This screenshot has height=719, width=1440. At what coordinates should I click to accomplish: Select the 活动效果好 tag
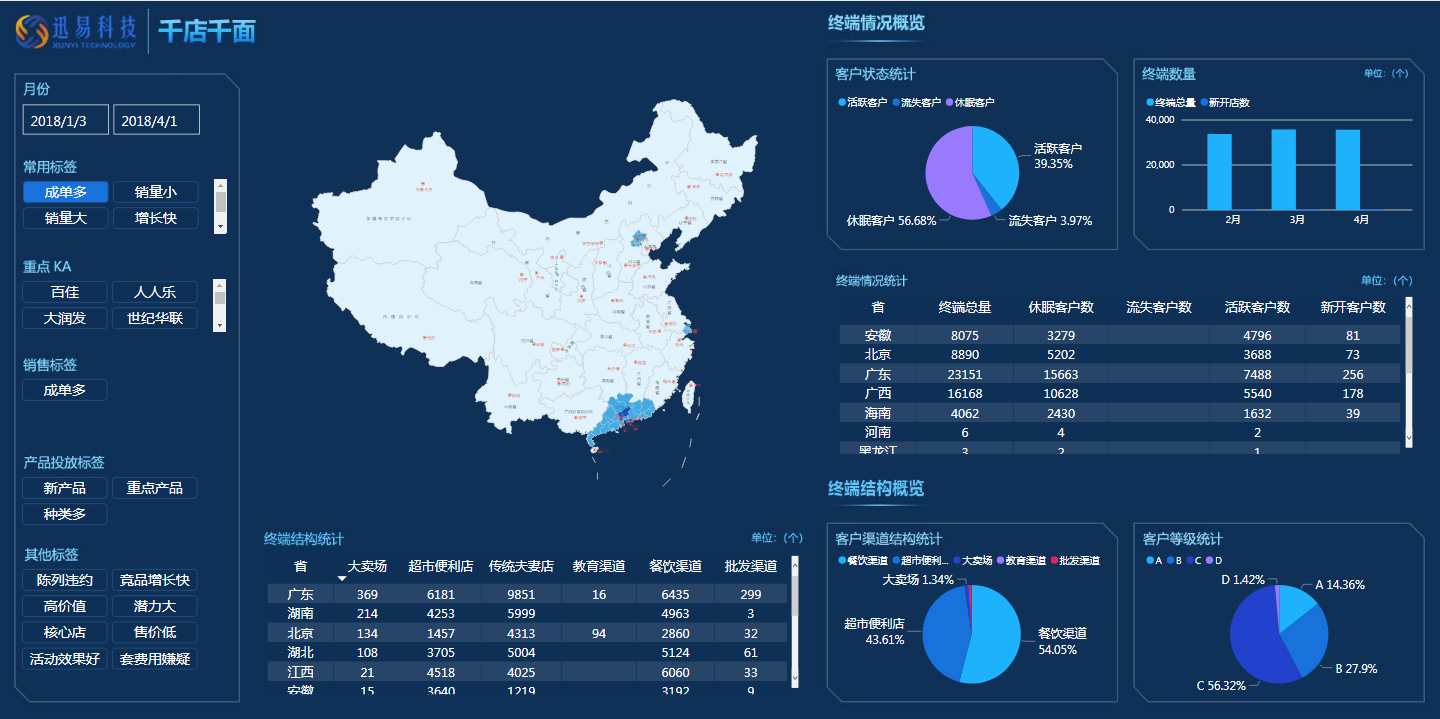[65, 659]
